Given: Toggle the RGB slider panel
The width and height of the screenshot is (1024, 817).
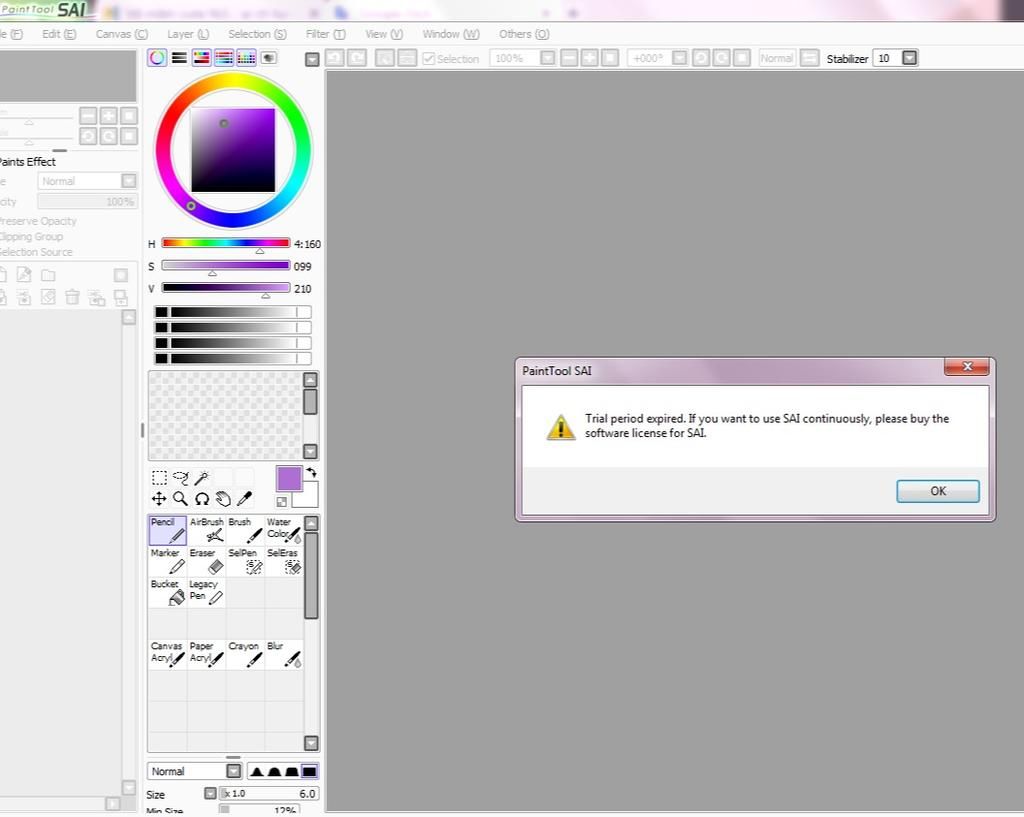Looking at the screenshot, I should pos(179,58).
